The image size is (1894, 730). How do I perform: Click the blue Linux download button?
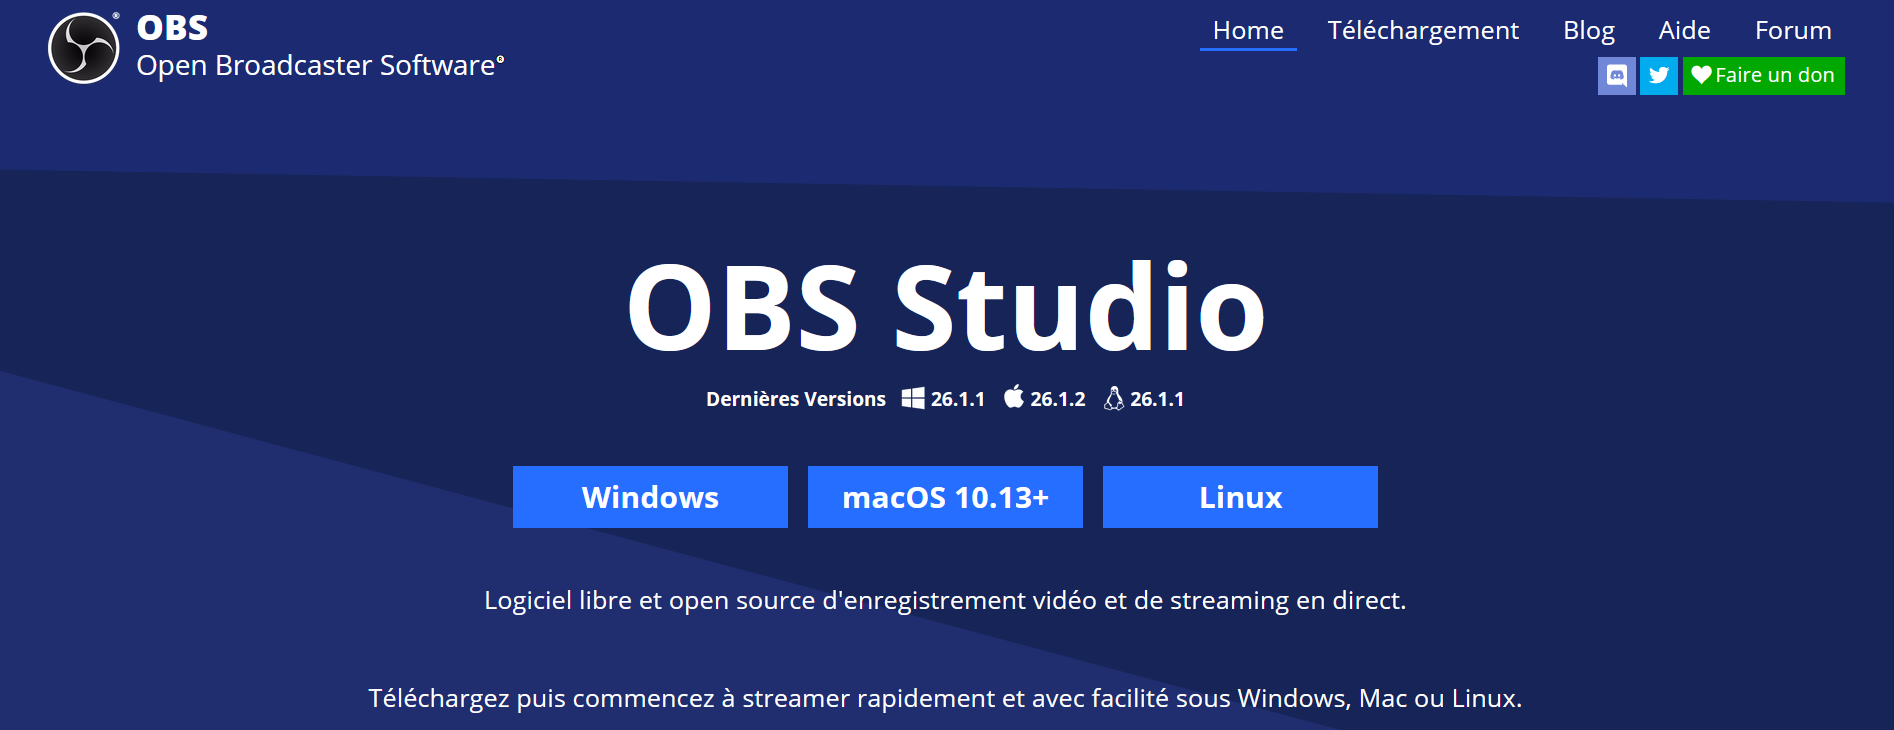[x=1240, y=497]
